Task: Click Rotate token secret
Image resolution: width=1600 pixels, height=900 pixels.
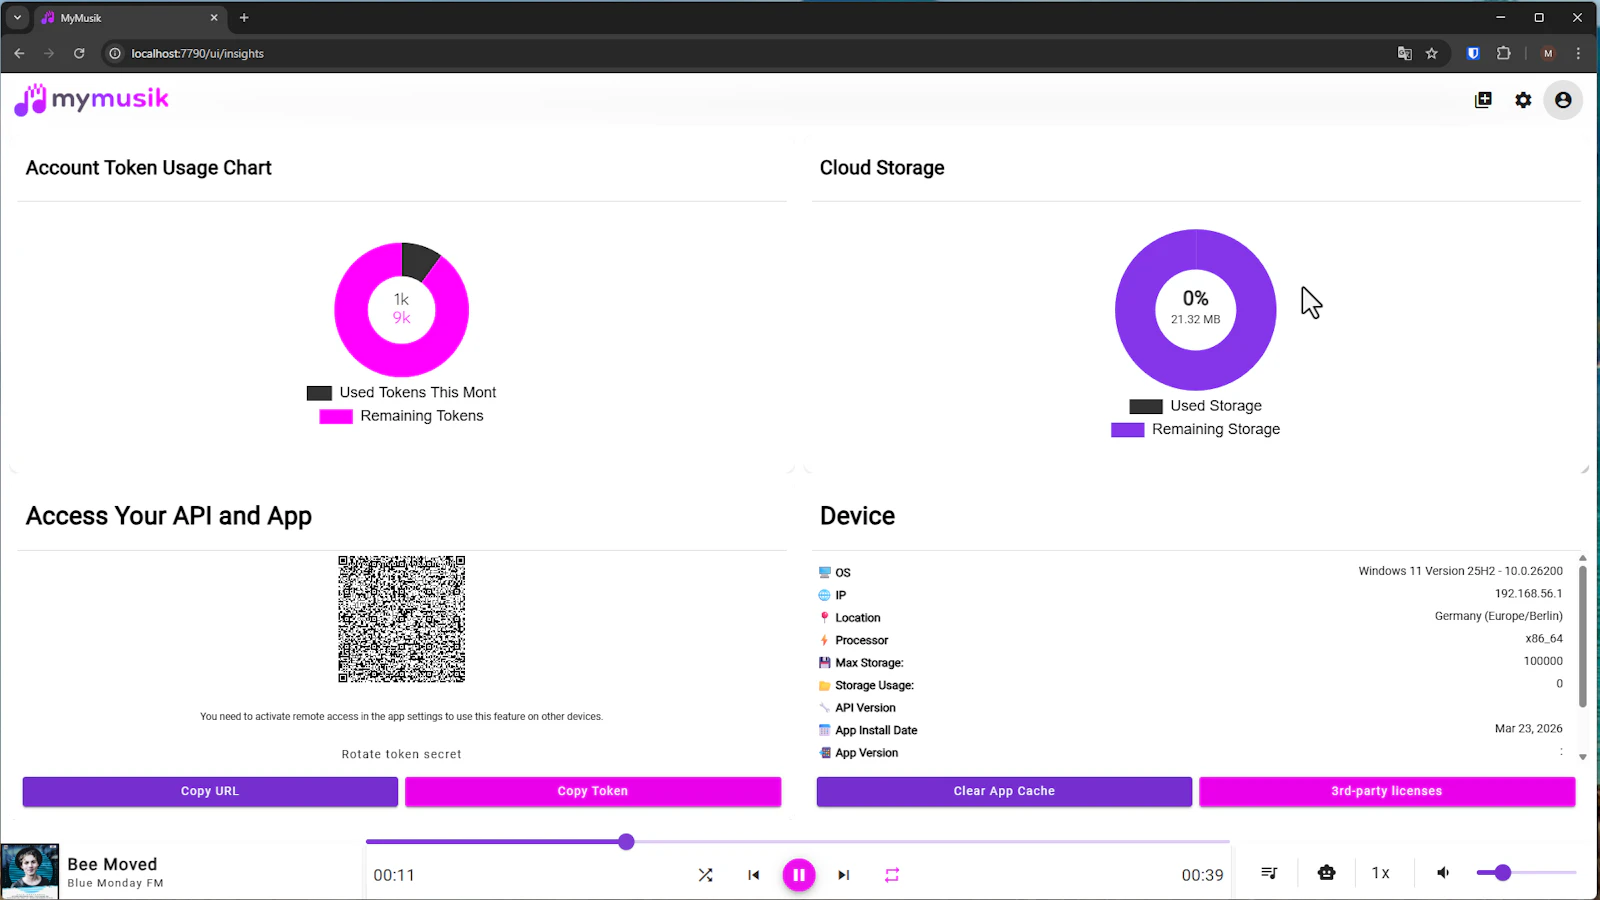Action: click(401, 754)
